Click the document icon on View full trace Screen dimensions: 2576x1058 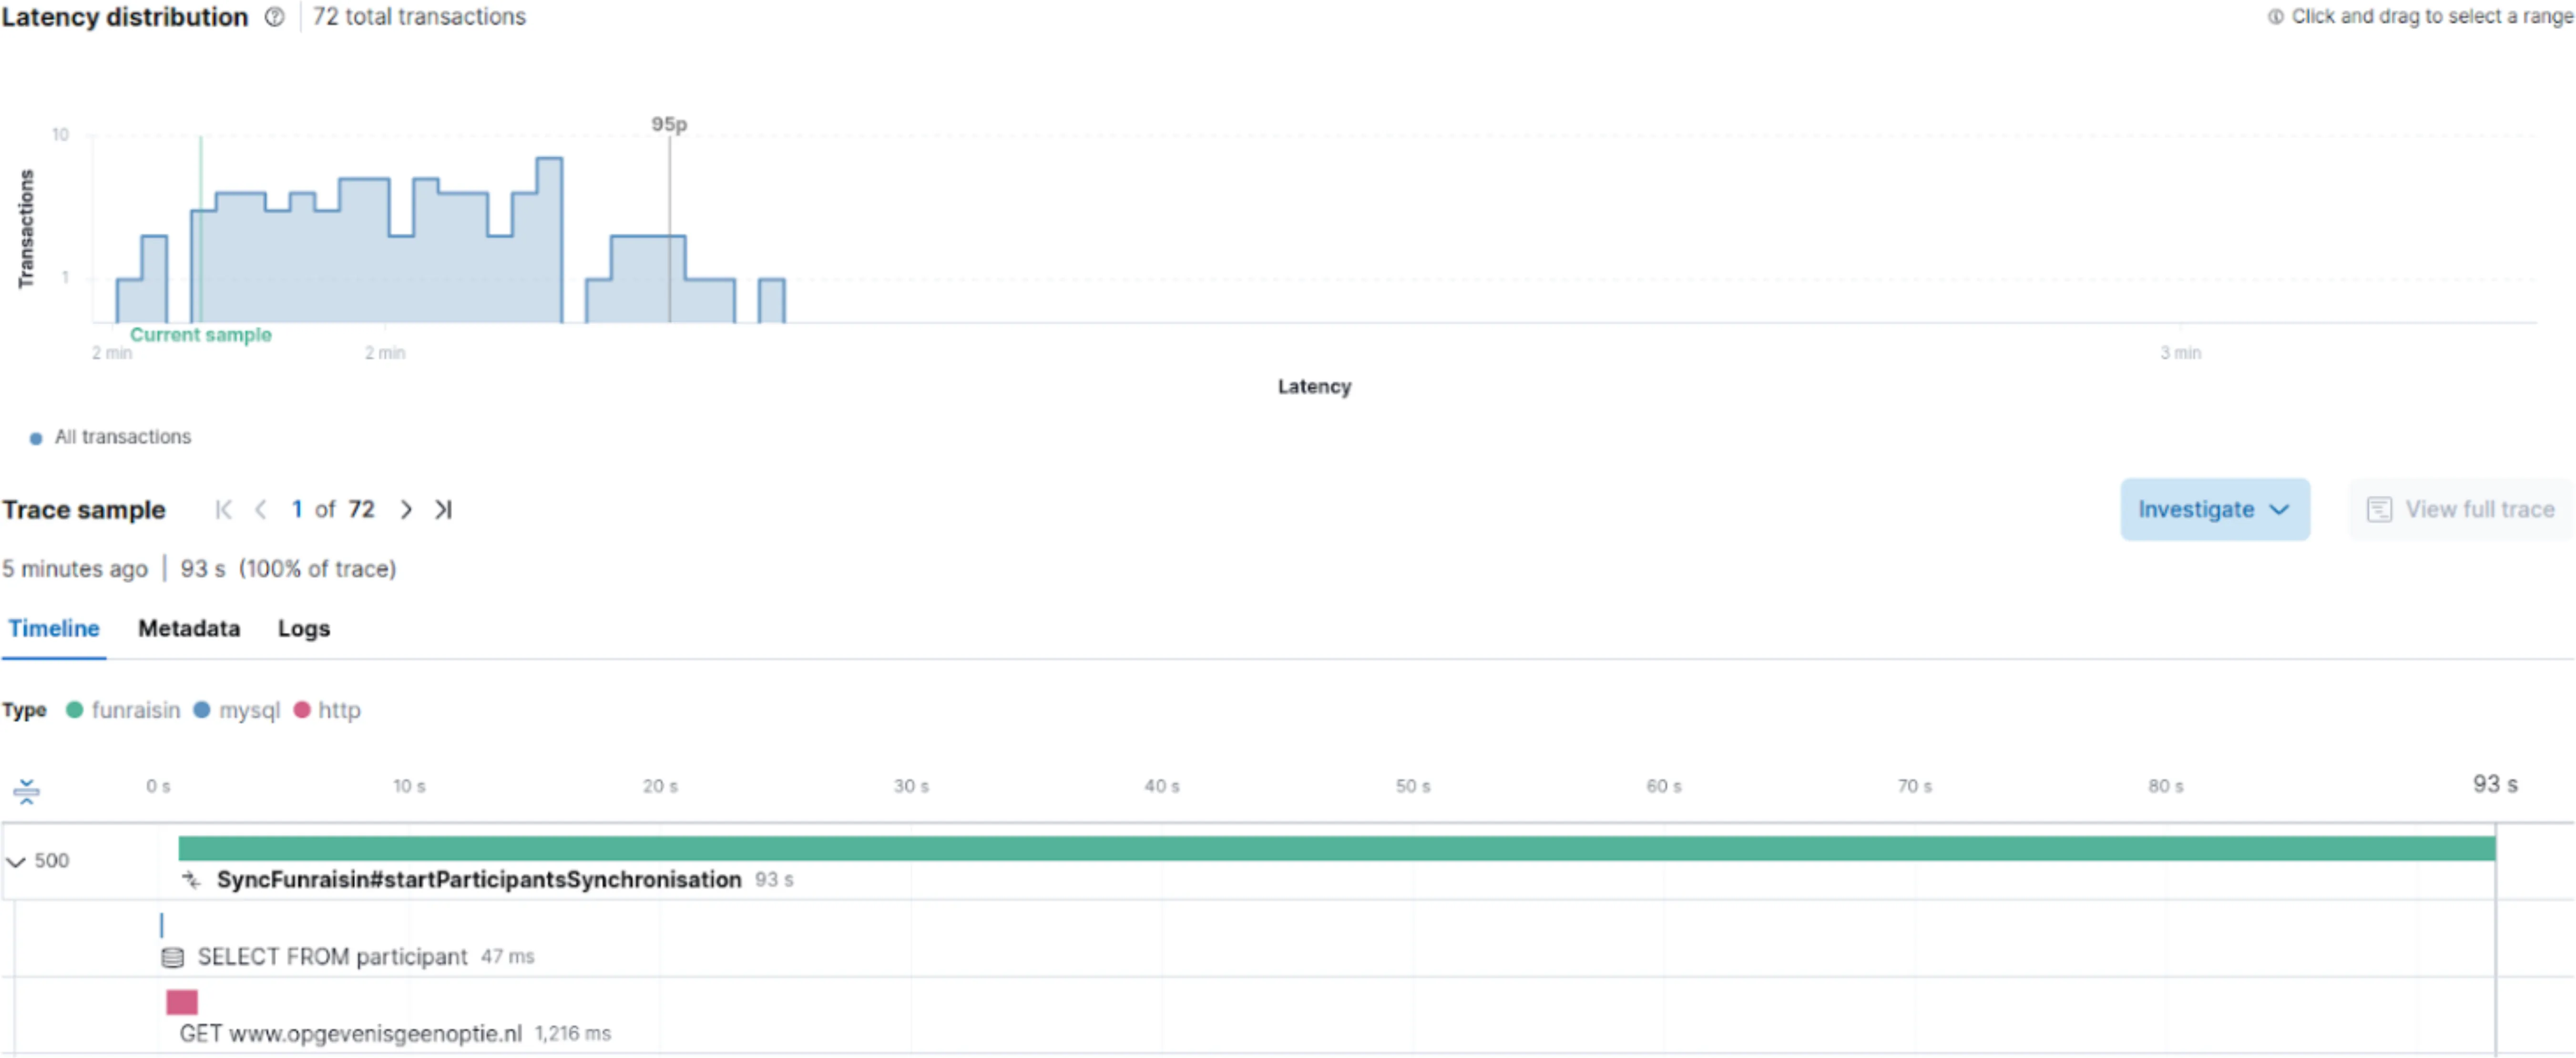pos(2379,510)
